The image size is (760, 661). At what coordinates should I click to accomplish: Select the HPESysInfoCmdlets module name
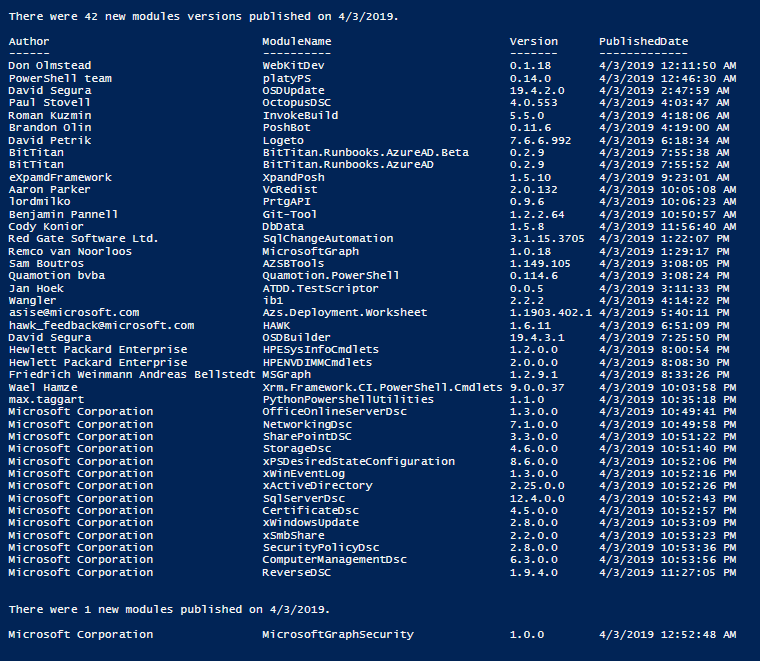point(320,349)
